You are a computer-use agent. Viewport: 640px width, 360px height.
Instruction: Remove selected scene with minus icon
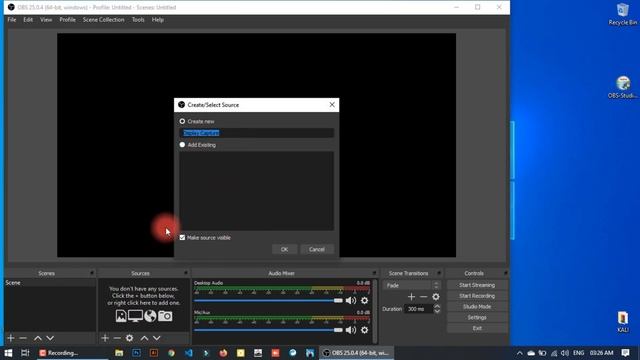pos(23,338)
